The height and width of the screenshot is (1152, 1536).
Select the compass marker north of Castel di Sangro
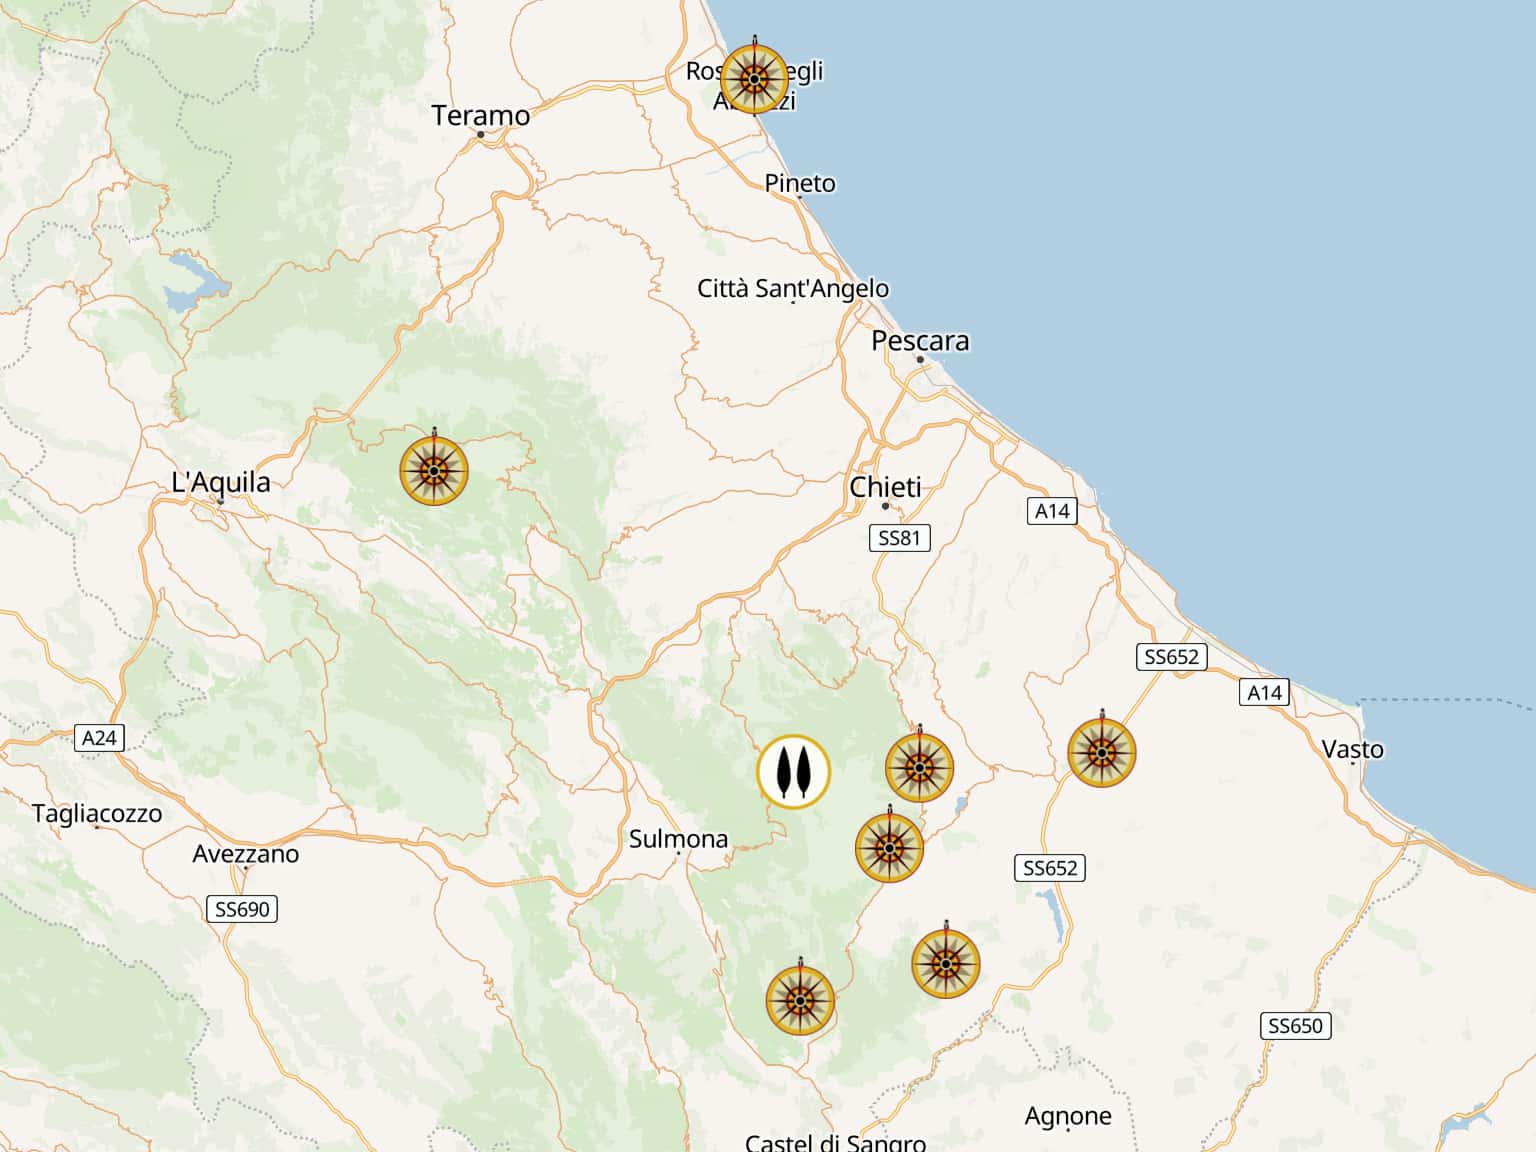(800, 999)
